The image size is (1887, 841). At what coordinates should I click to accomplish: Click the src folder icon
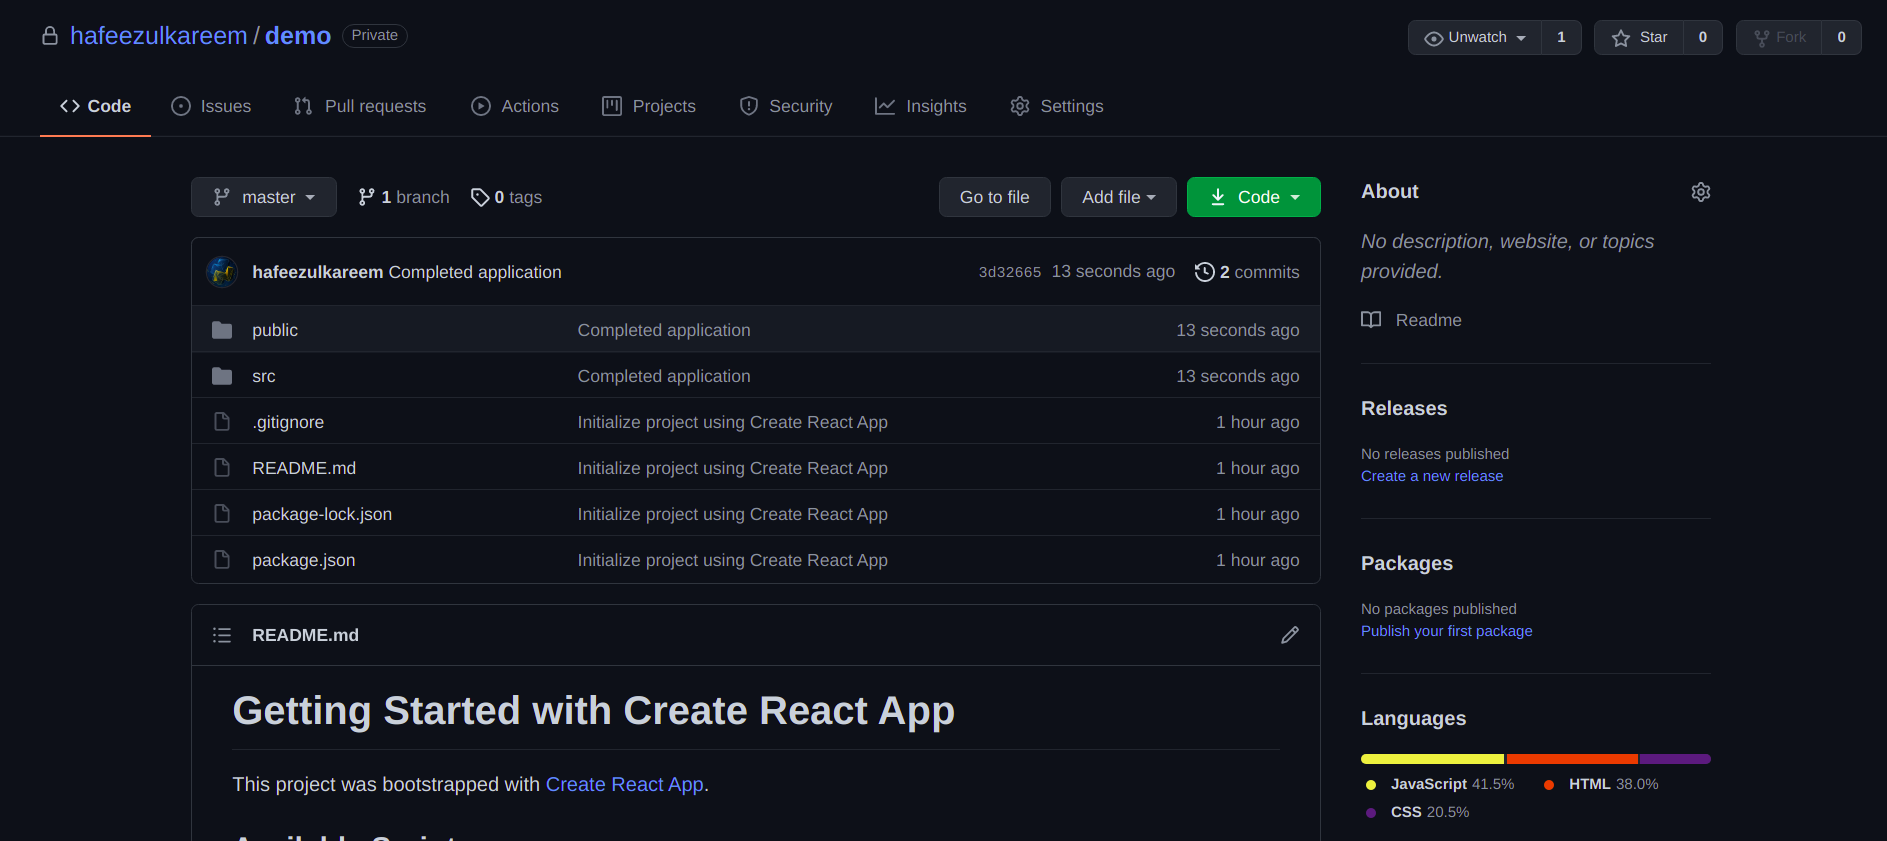click(222, 376)
